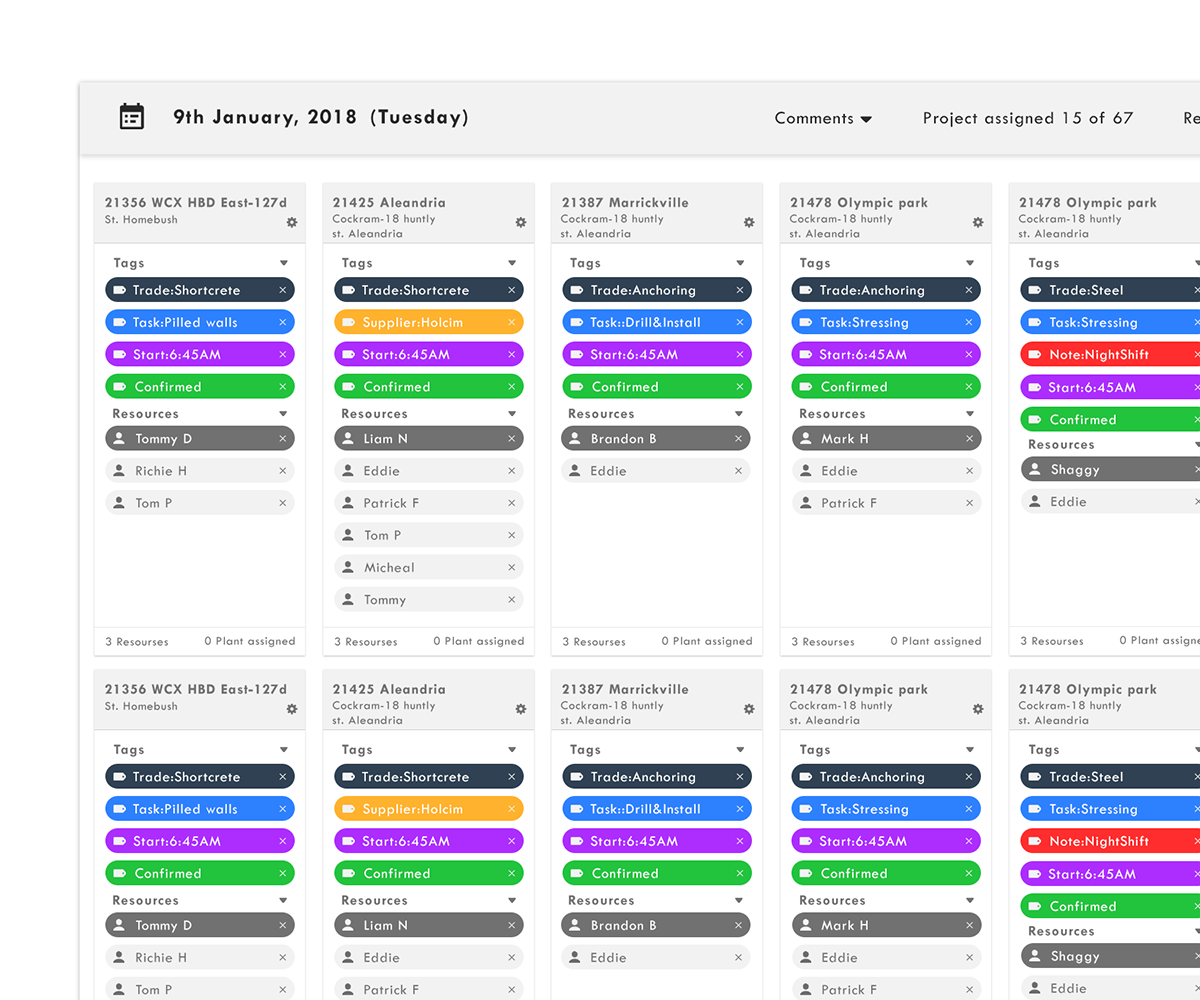1200x1000 pixels.
Task: Open settings gear on upper 21356 WCX HBD card
Action: tap(292, 223)
